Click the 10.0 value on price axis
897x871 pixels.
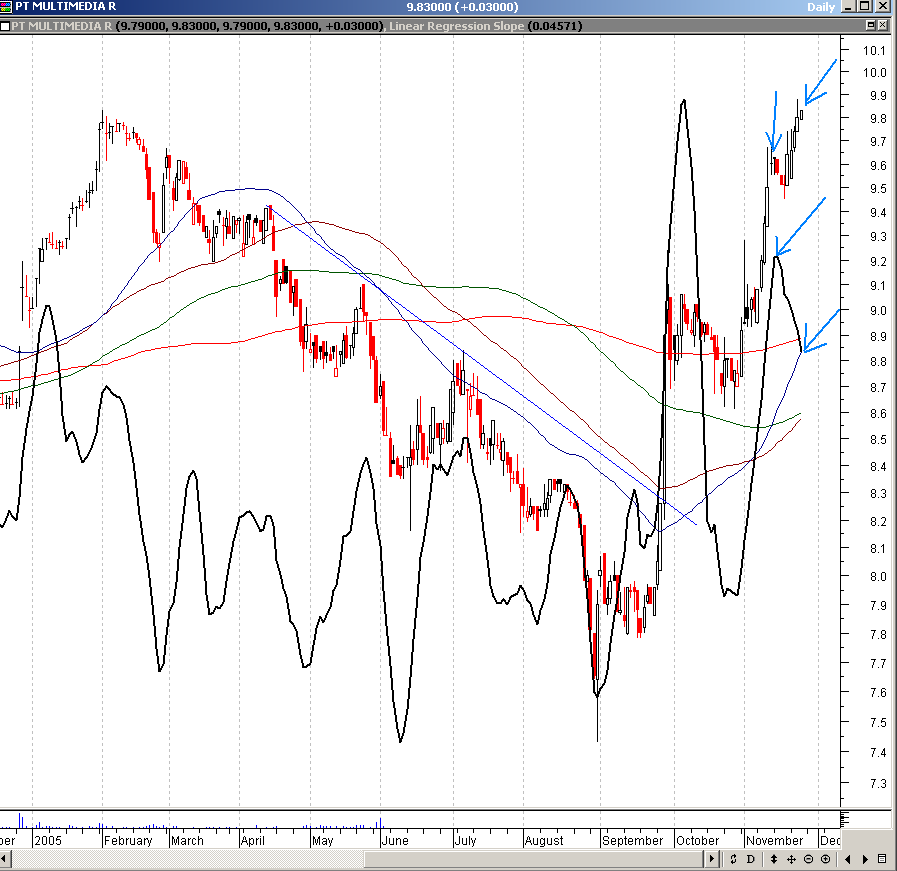[x=875, y=73]
